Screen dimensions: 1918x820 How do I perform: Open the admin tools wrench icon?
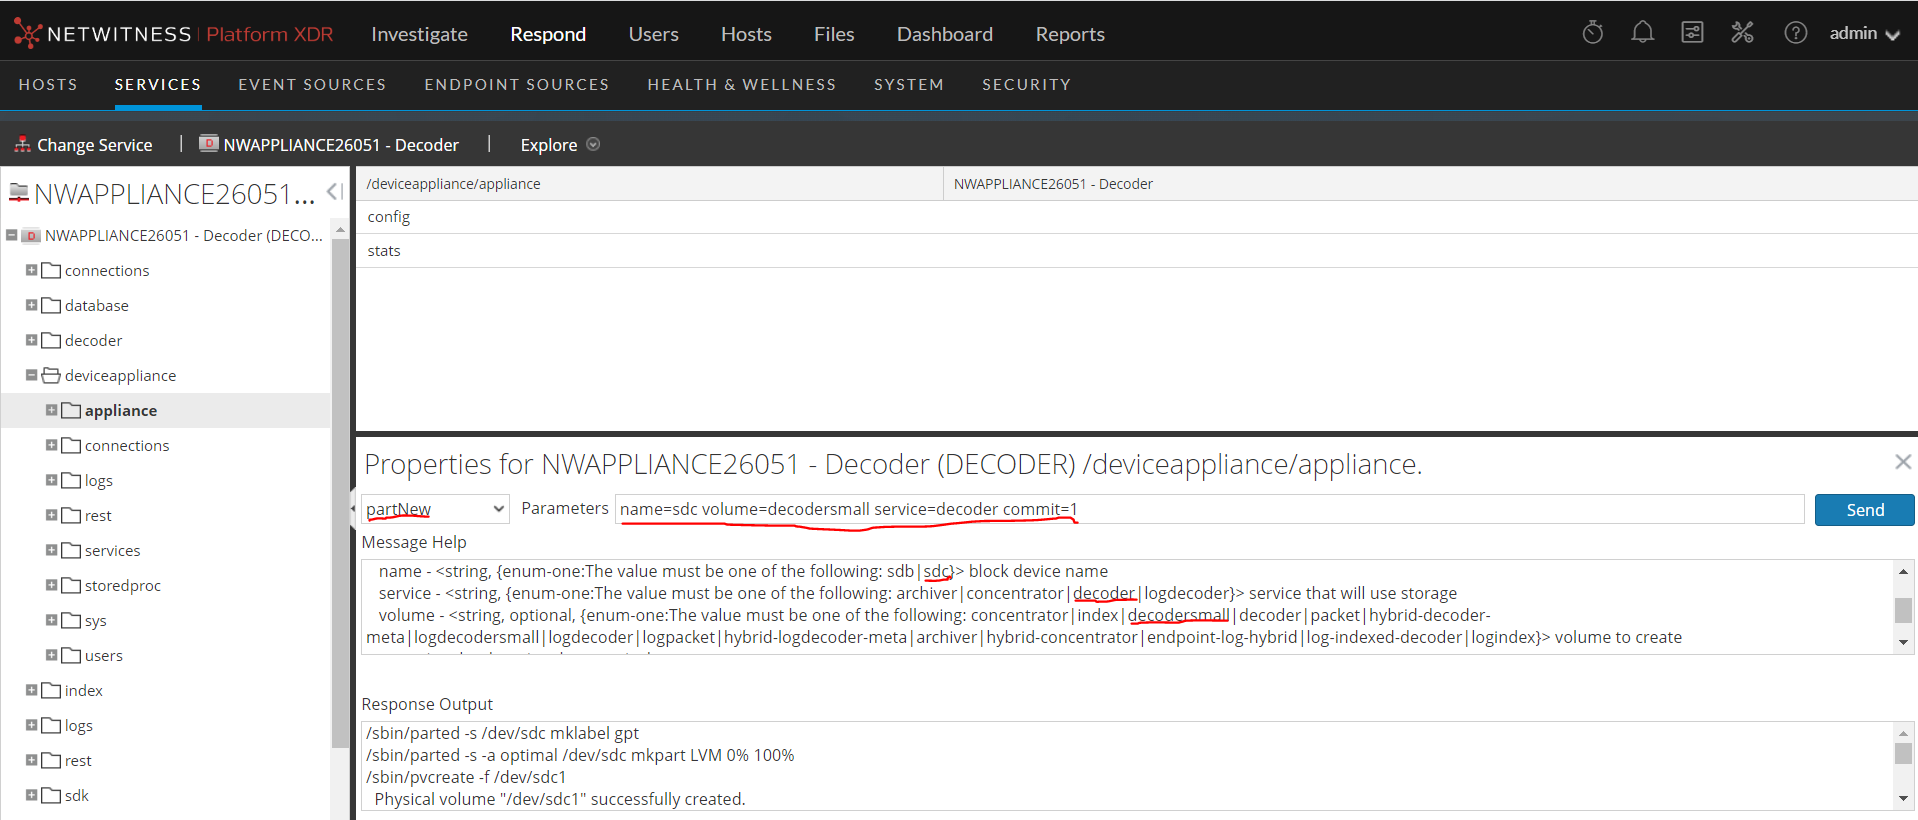click(x=1742, y=33)
